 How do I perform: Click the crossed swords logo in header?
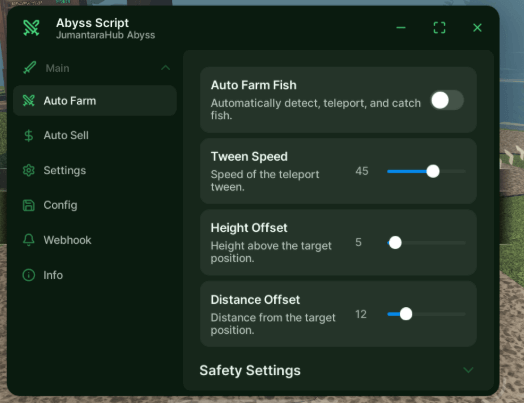click(31, 28)
